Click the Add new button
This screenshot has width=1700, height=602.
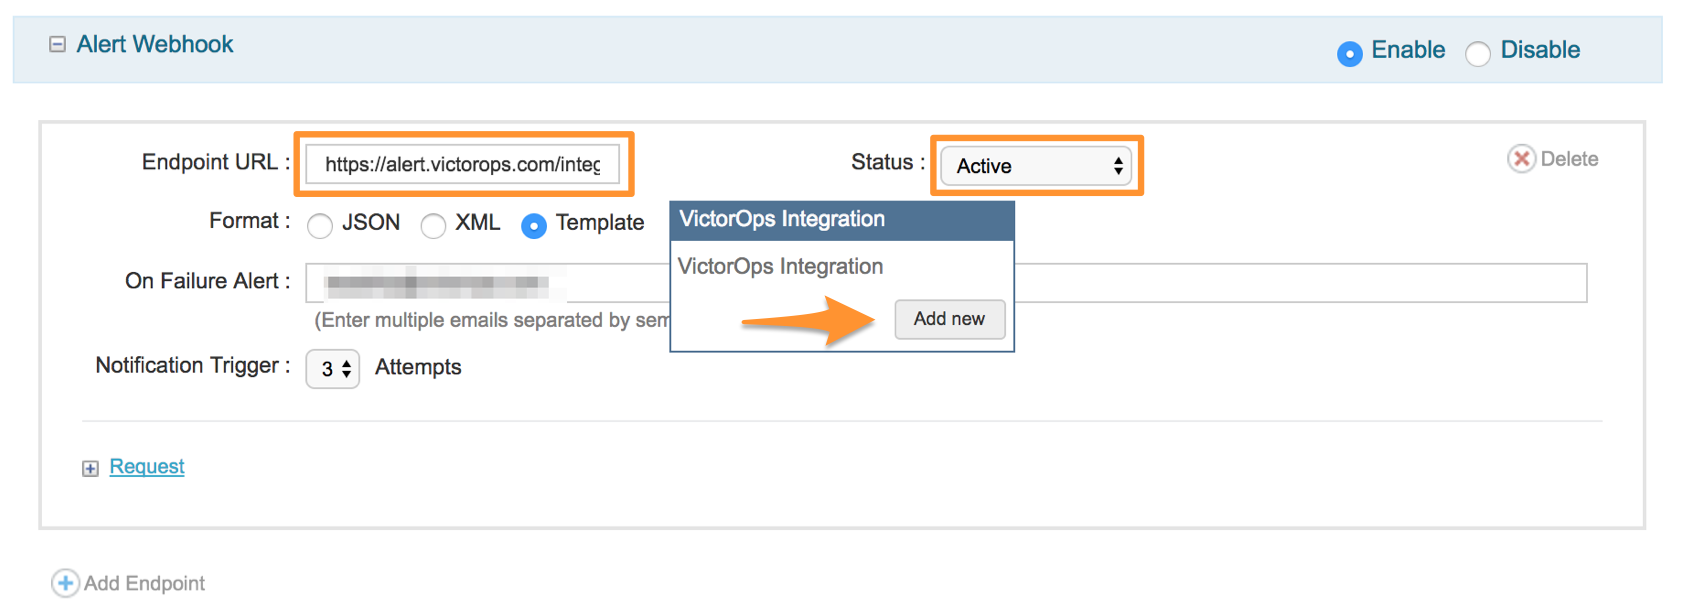949,319
